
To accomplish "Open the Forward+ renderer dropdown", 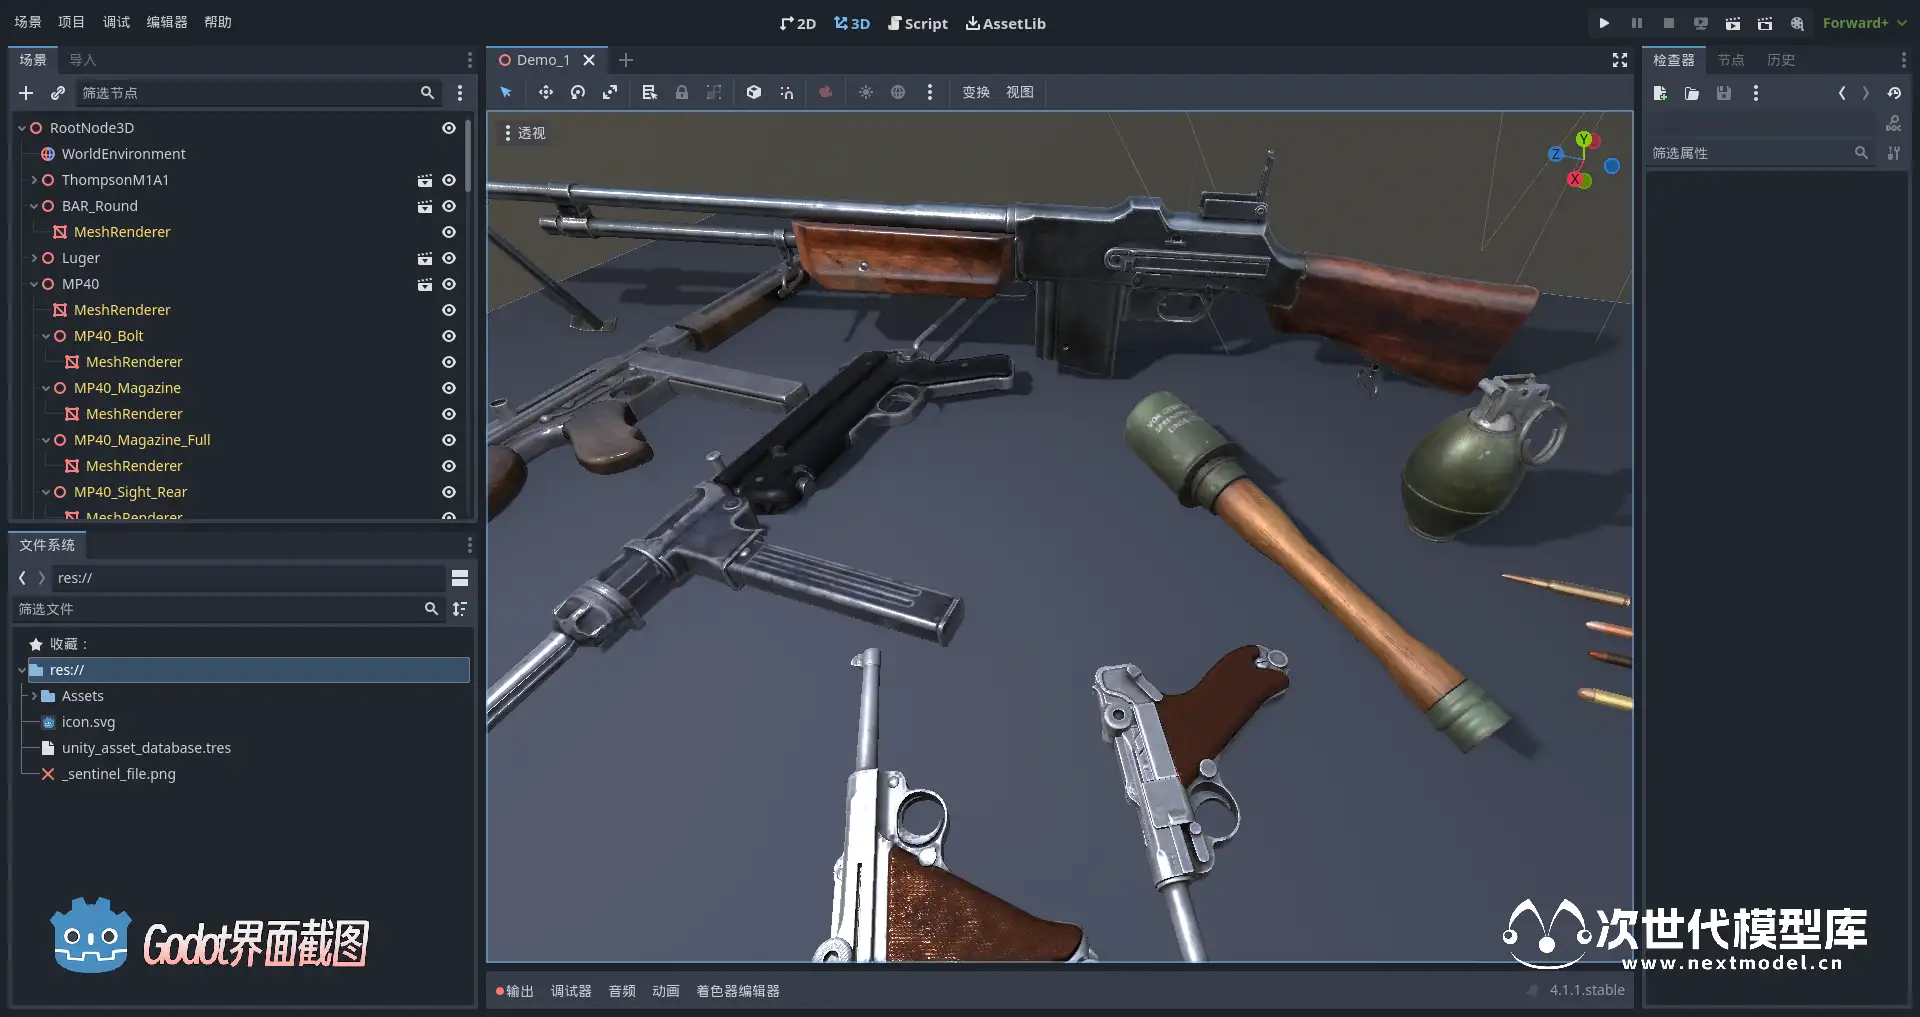I will point(1863,23).
